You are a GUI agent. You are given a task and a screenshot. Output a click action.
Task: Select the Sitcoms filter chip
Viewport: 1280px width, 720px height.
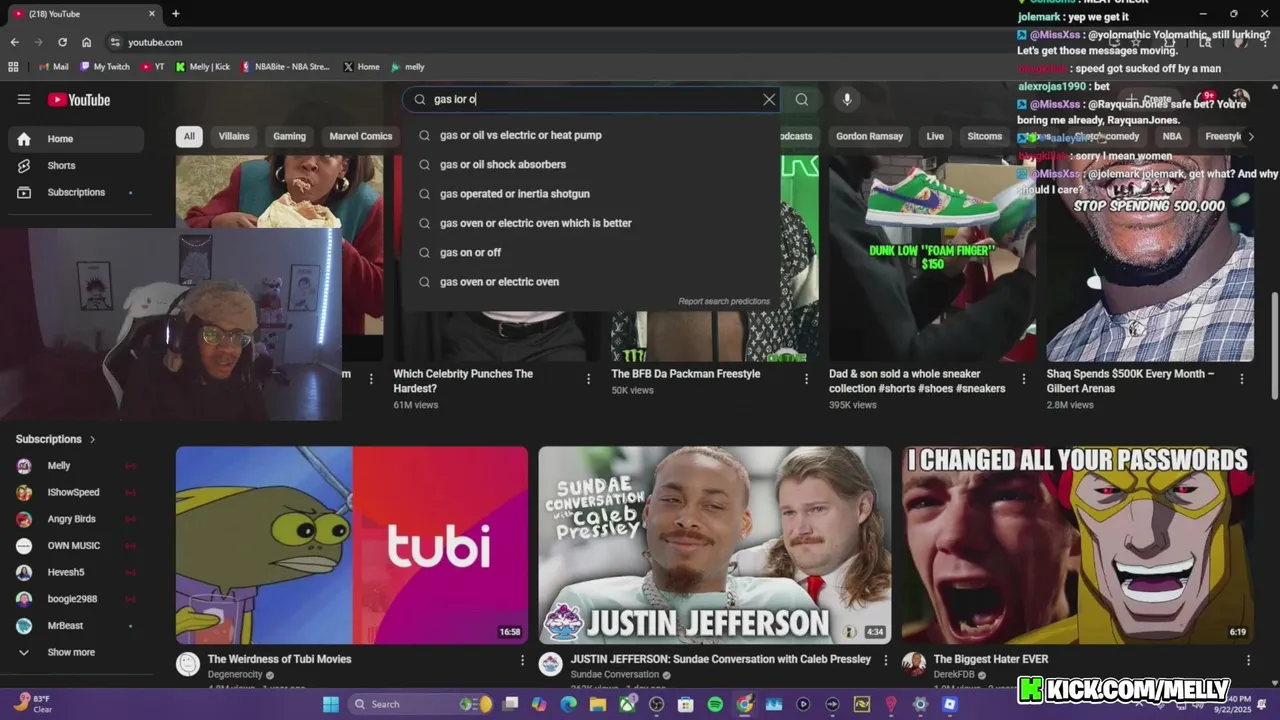(985, 136)
